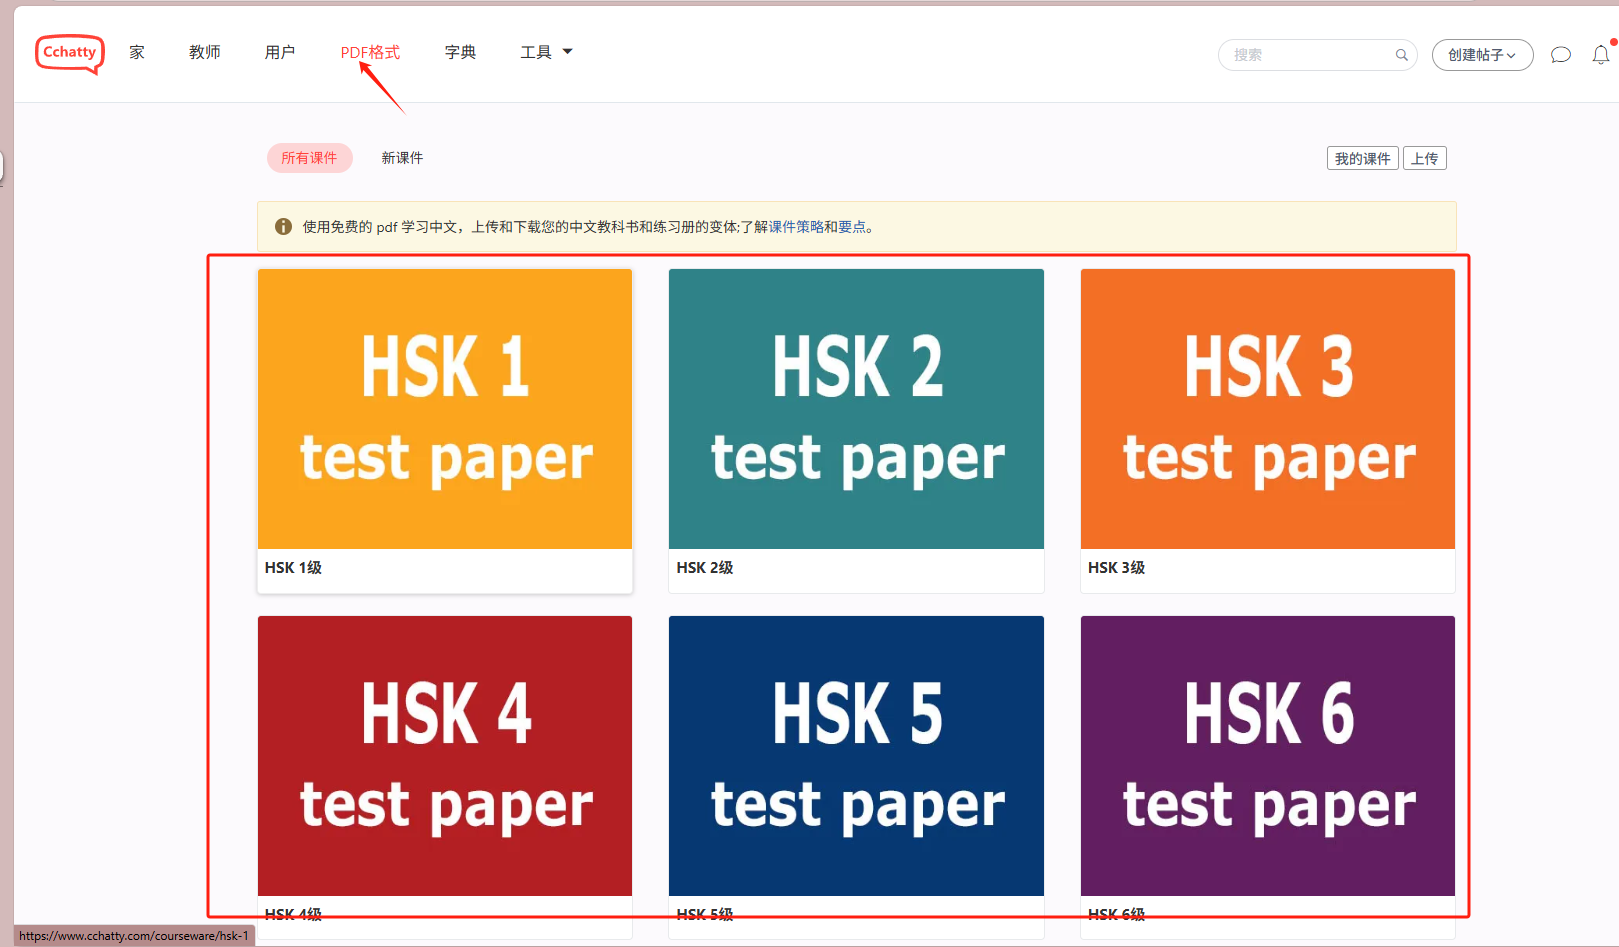The width and height of the screenshot is (1619, 947).
Task: Open the HSK 2级 courseware thumbnail
Action: tap(855, 408)
